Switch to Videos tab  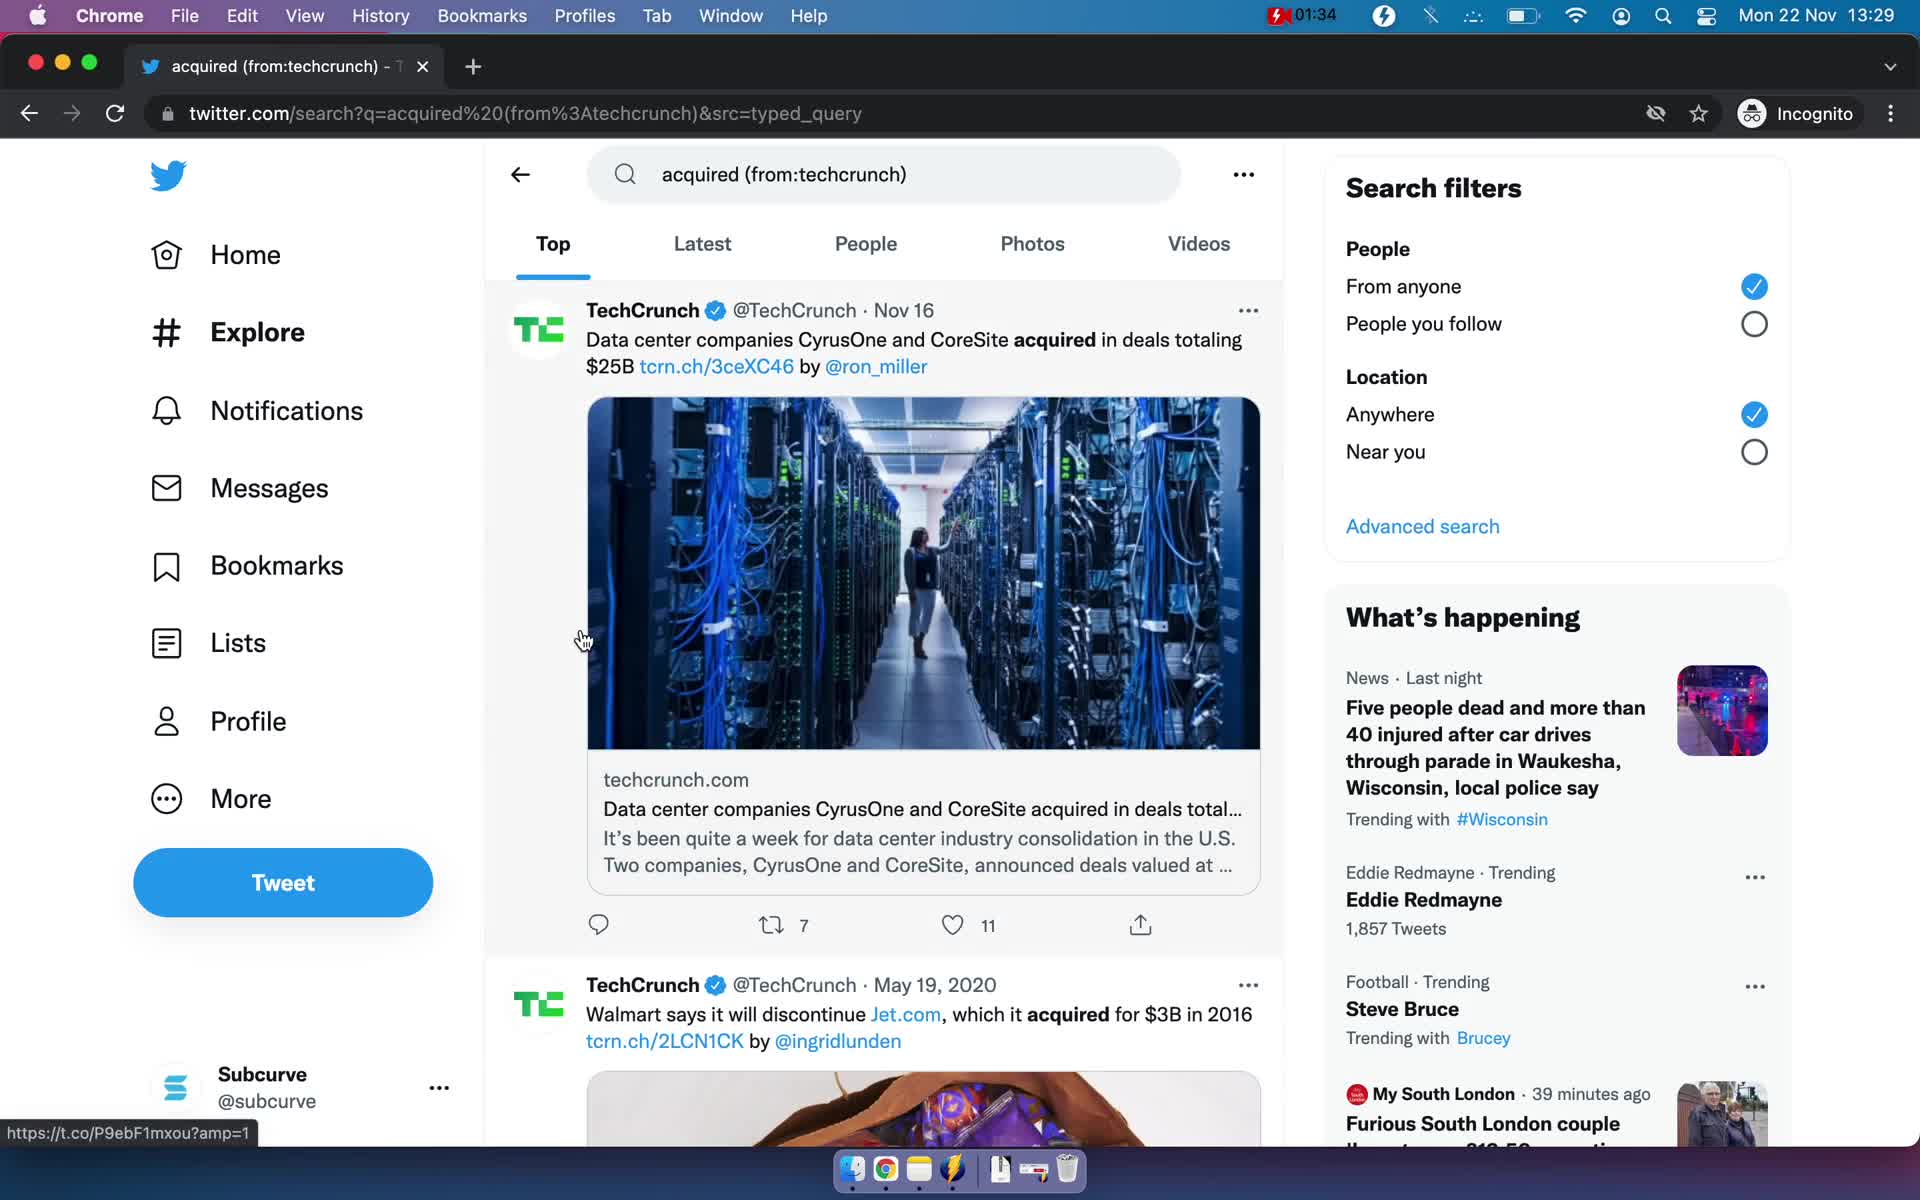point(1199,244)
